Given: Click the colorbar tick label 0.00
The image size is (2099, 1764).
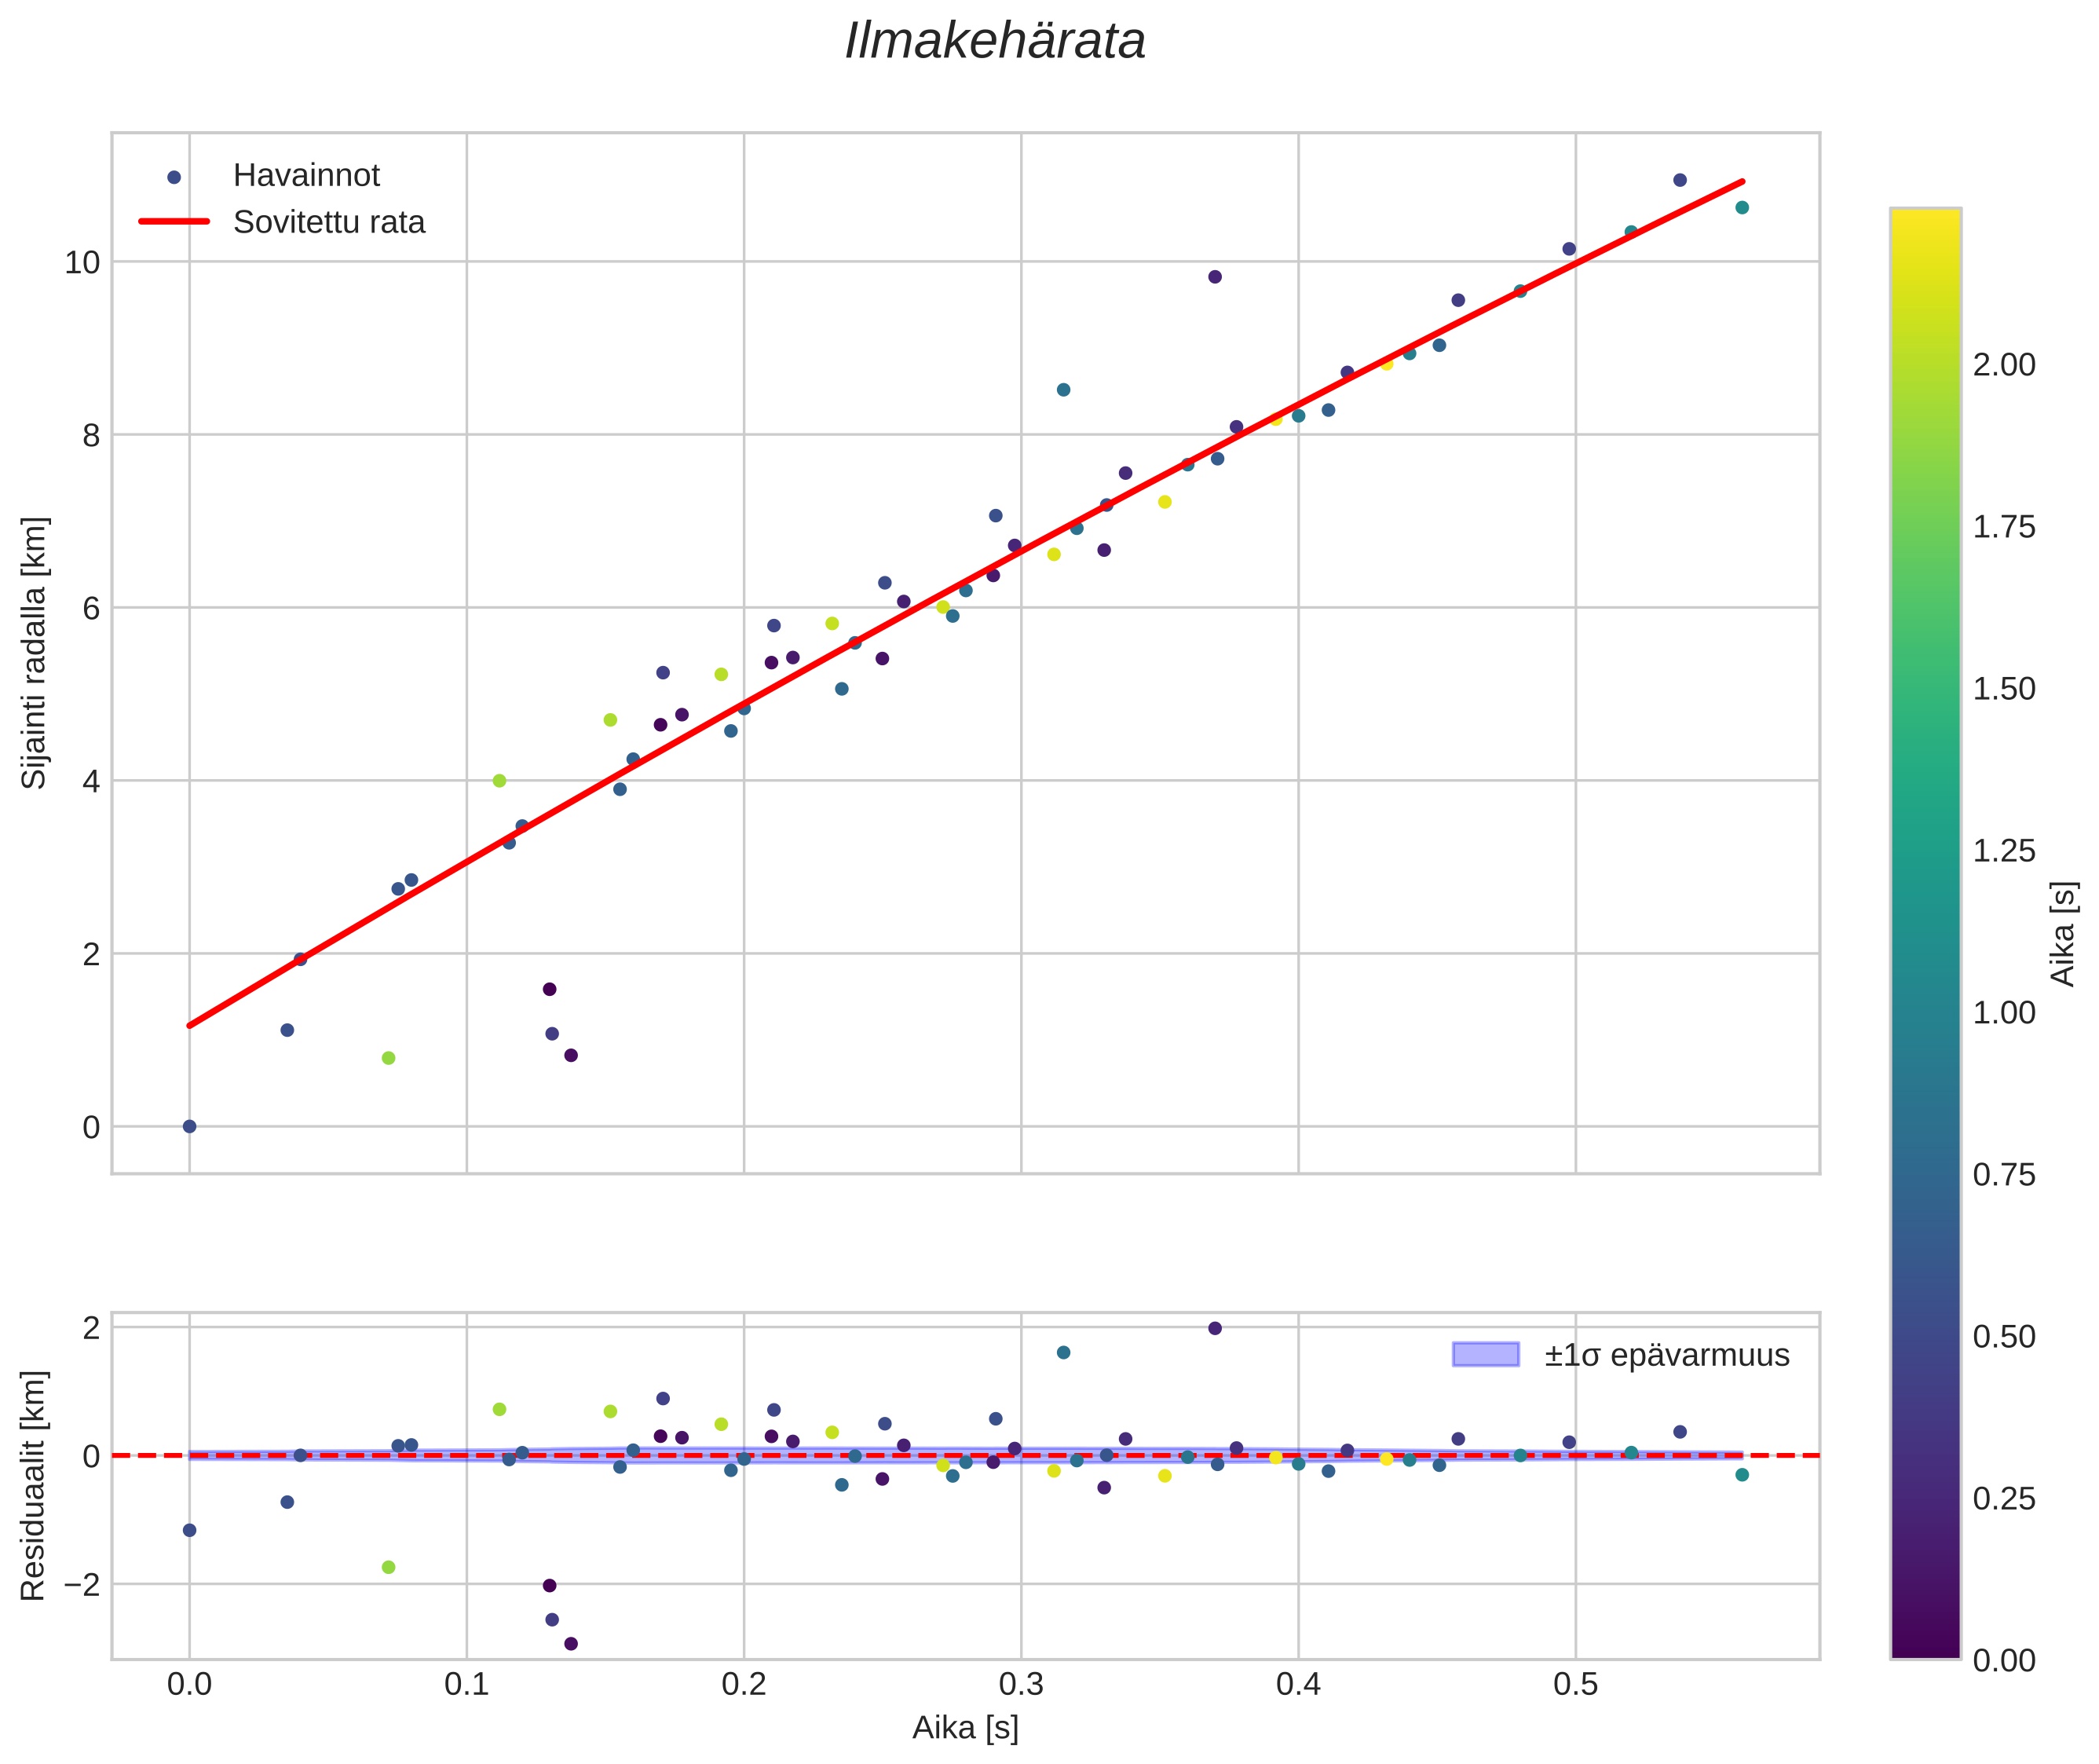Looking at the screenshot, I should click(2003, 1661).
